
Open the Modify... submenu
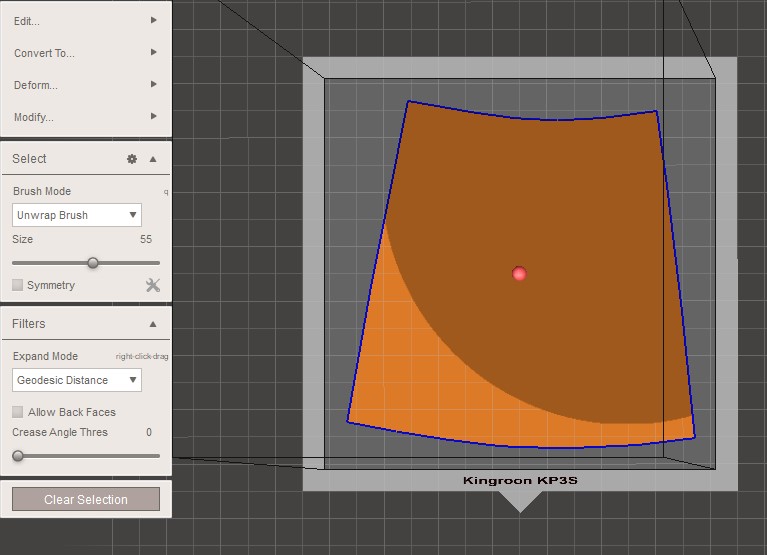(x=86, y=117)
